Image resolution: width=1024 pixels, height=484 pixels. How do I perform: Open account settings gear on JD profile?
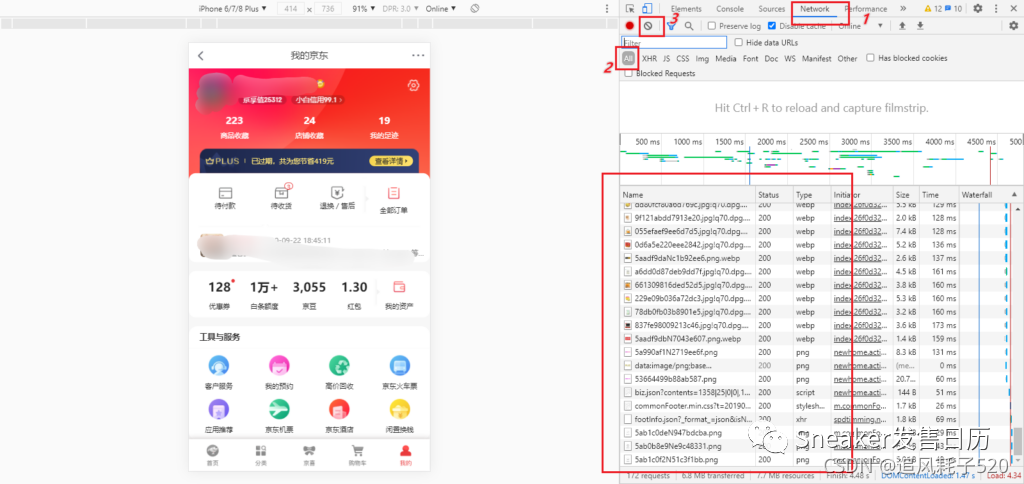[413, 85]
